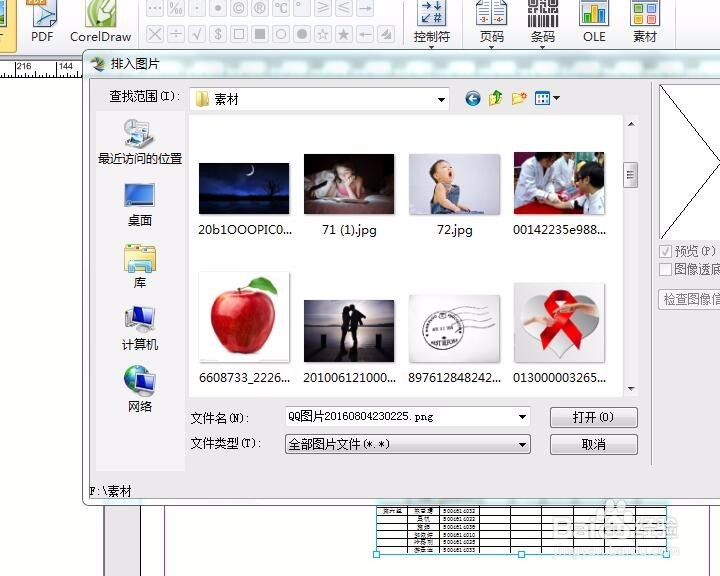Viewport: 720px width, 576px height.
Task: Expand the 文件名 filename dropdown arrow
Action: coord(522,417)
